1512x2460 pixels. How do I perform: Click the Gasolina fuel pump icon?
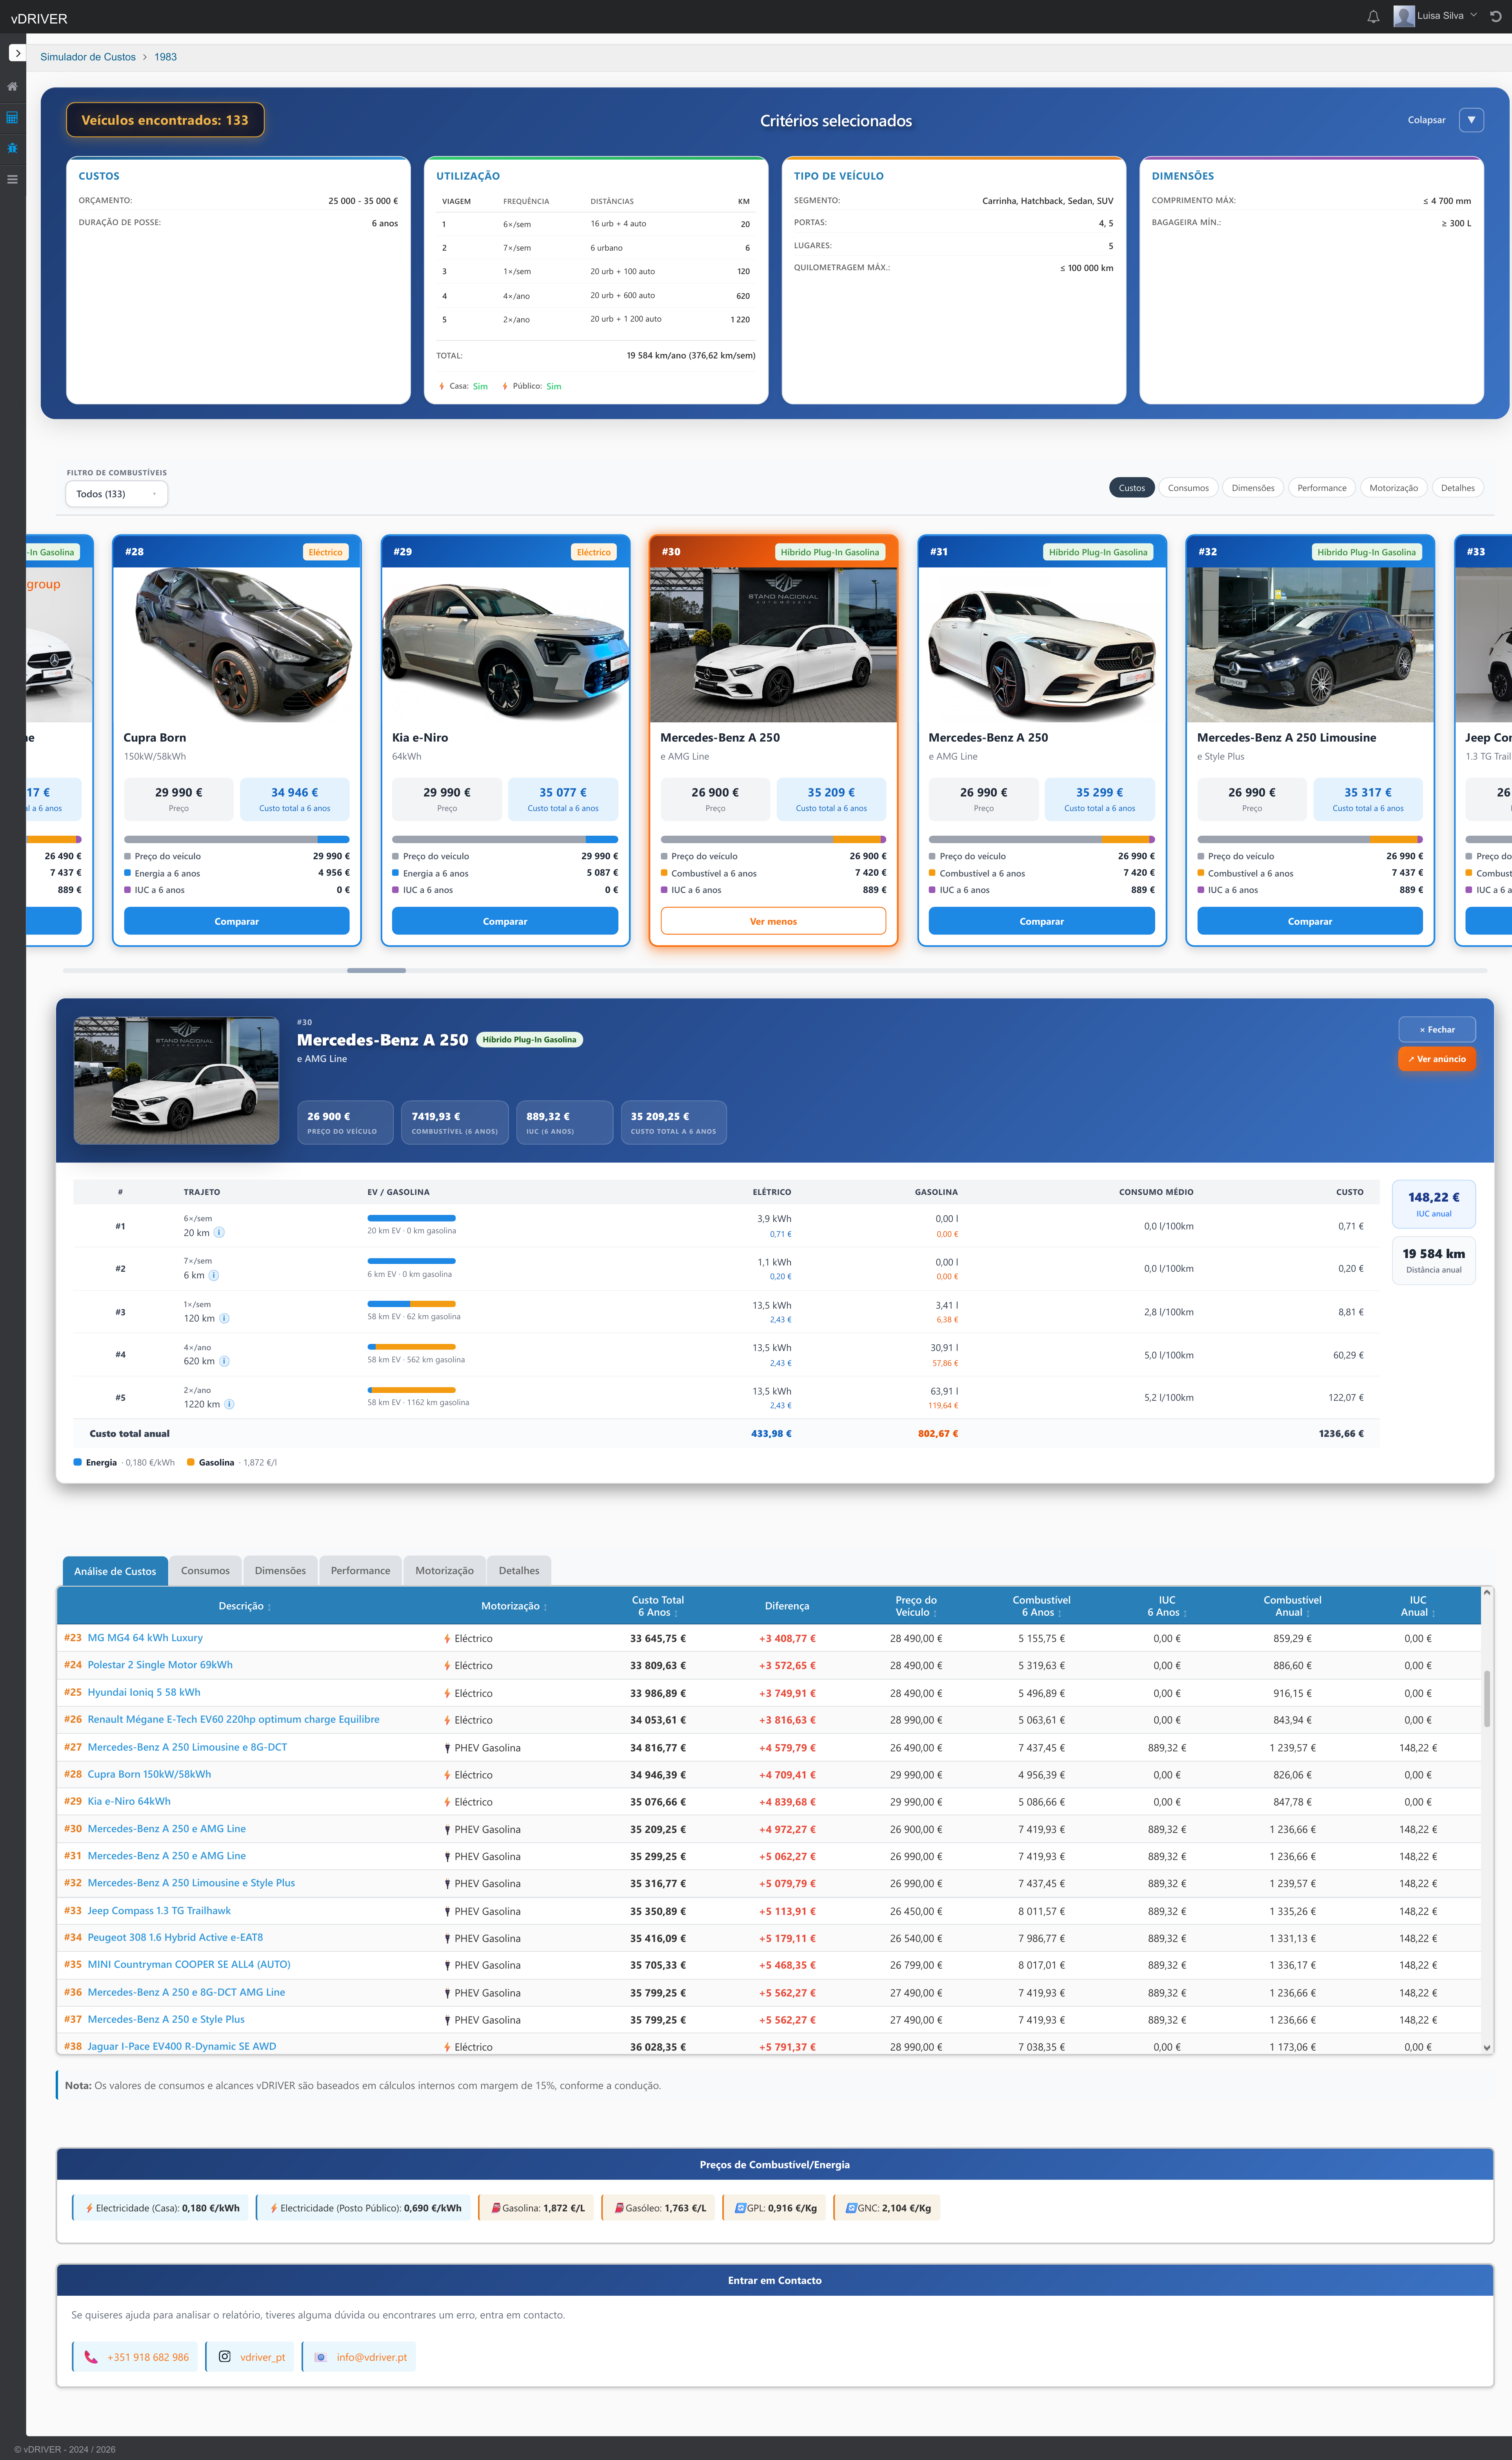pos(496,2208)
